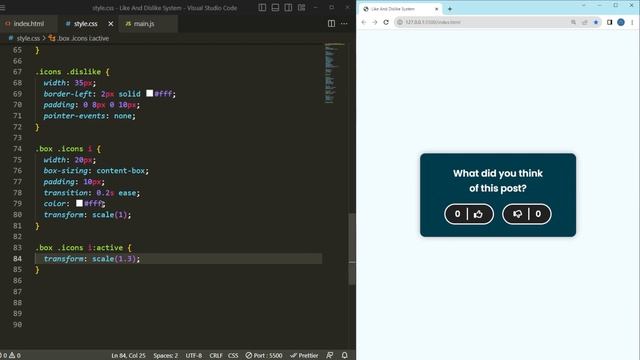
Task: Switch to the main.js tab
Action: click(x=144, y=24)
